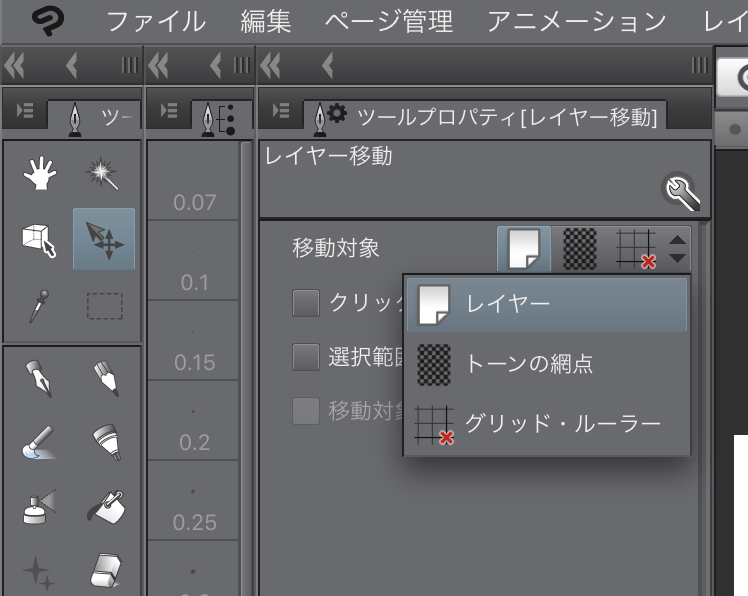Choose グリッド・ルーラー from the dropdown list
748x596 pixels.
click(547, 424)
